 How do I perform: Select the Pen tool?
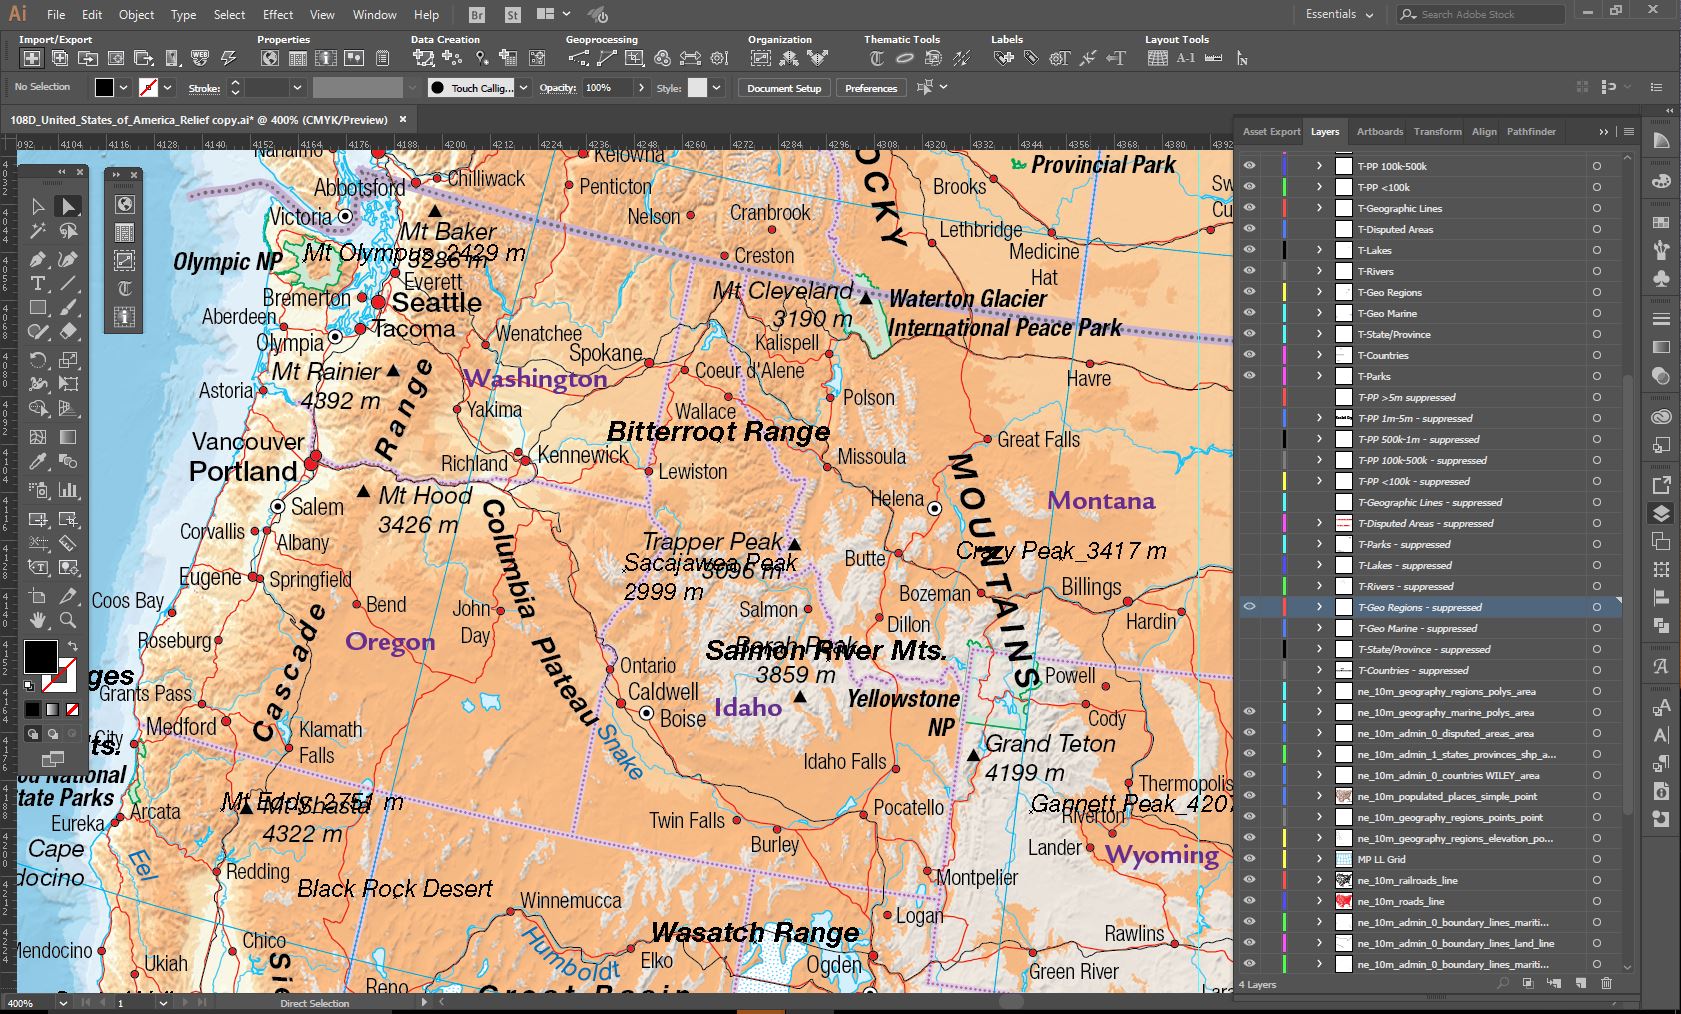pos(38,259)
